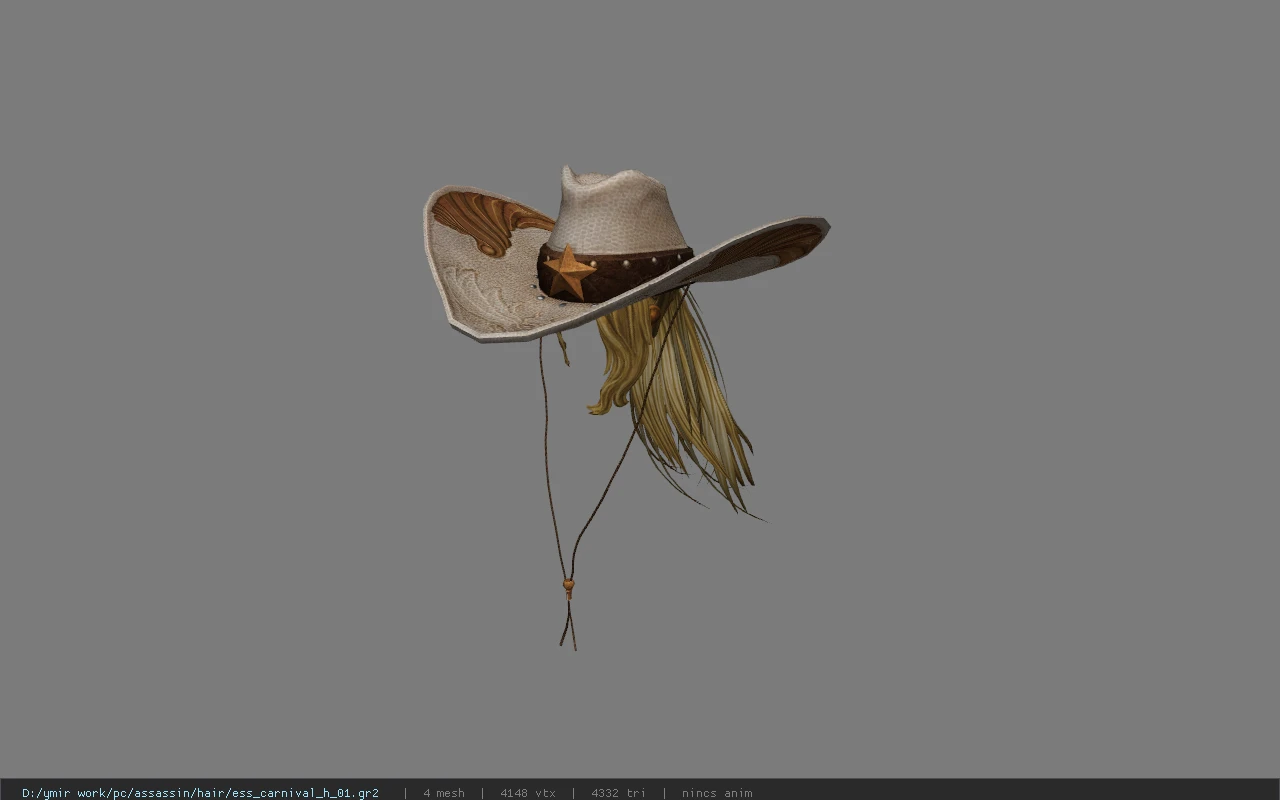Click the '4 mesh' status entry
Screen dimensions: 1280x800
tap(444, 793)
